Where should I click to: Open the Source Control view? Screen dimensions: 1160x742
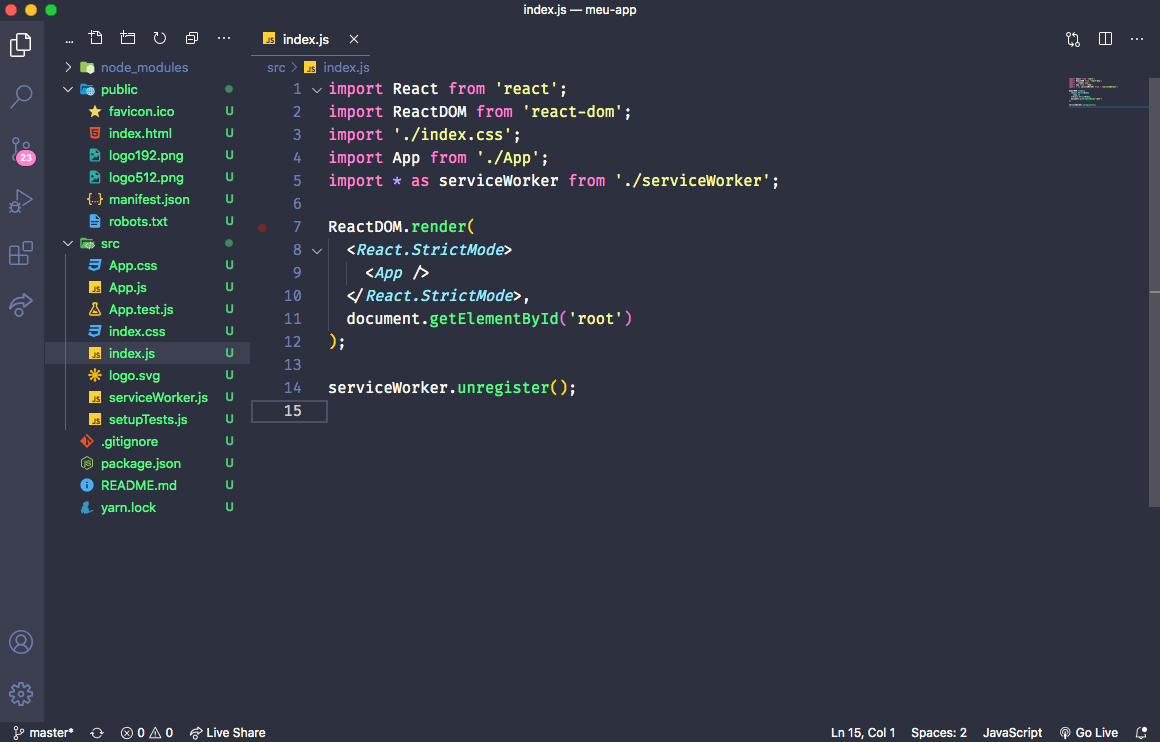point(21,148)
